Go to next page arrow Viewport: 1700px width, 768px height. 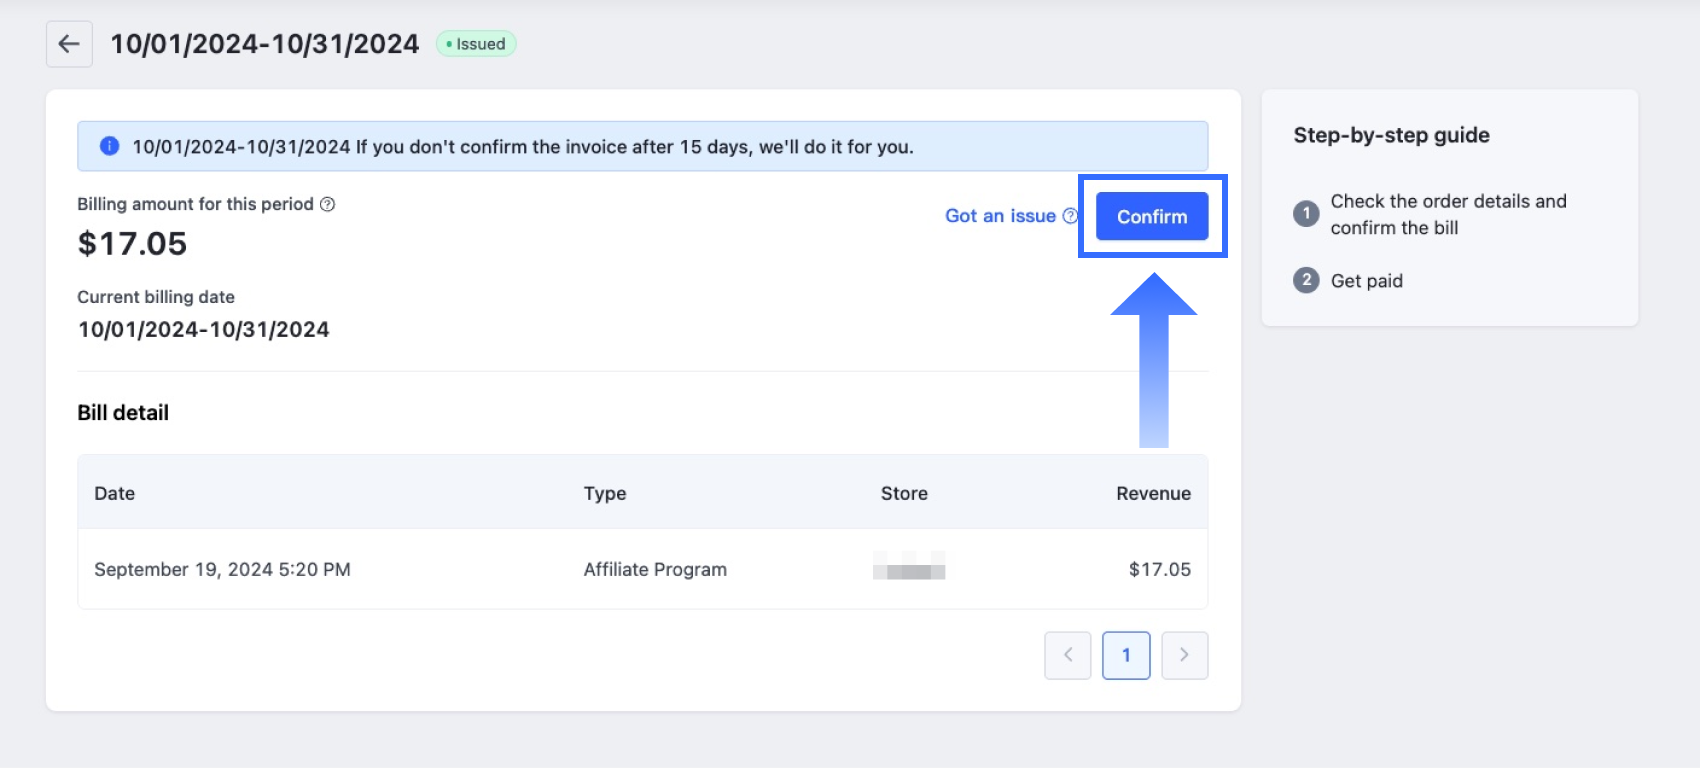[x=1185, y=655]
